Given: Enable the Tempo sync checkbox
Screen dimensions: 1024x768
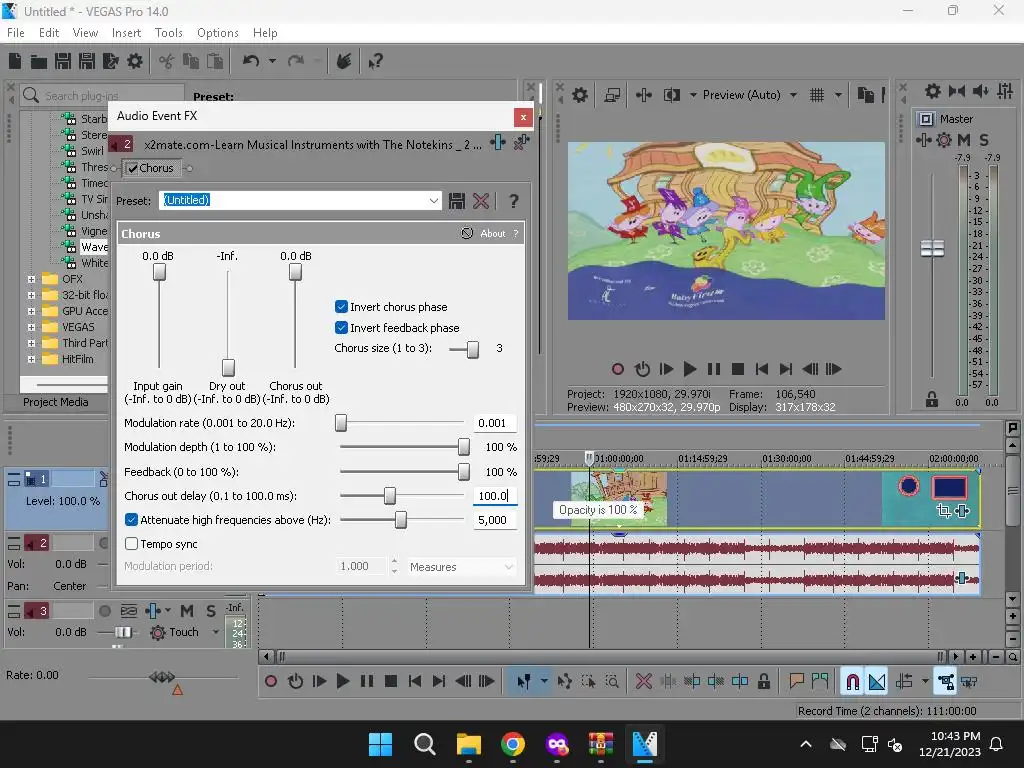Looking at the screenshot, I should [131, 543].
